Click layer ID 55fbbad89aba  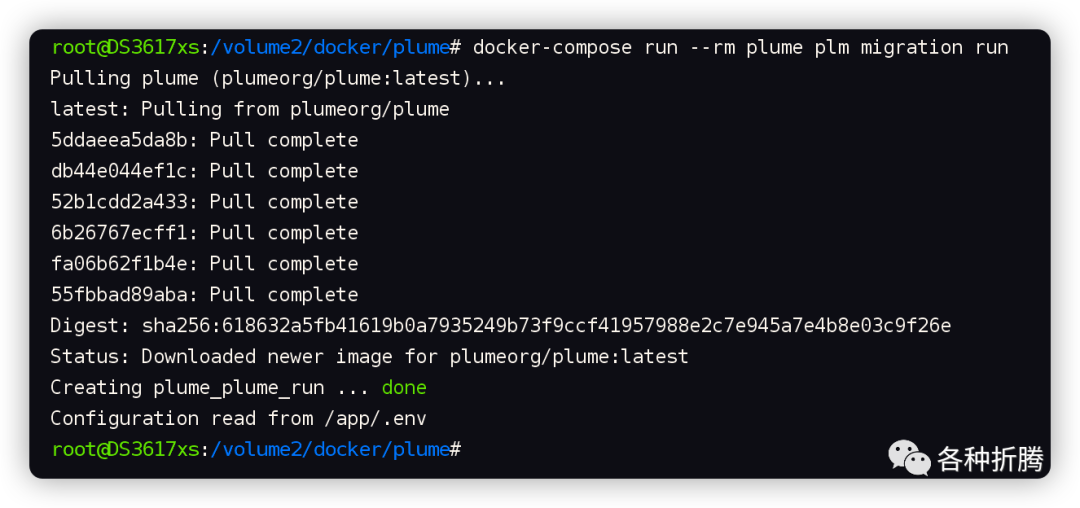click(124, 295)
